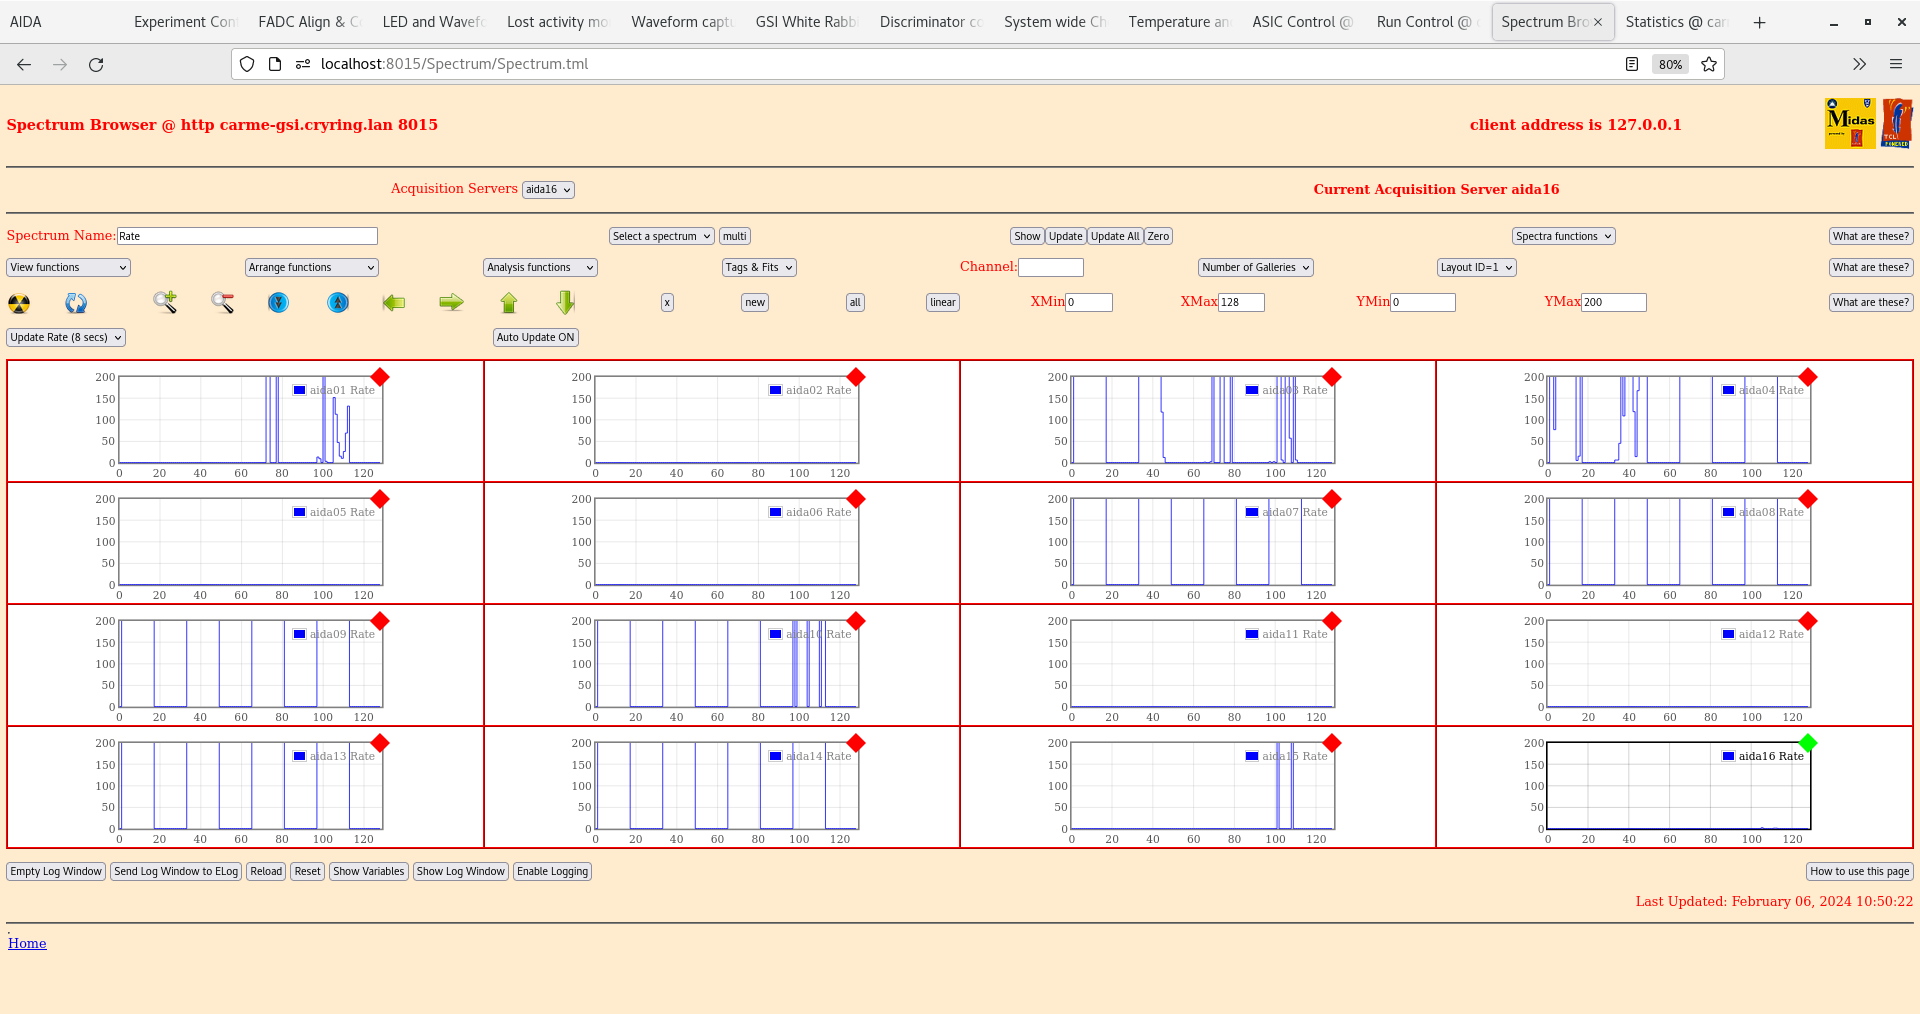Click the green right arrow icon
The image size is (1920, 1014).
pyautogui.click(x=451, y=302)
